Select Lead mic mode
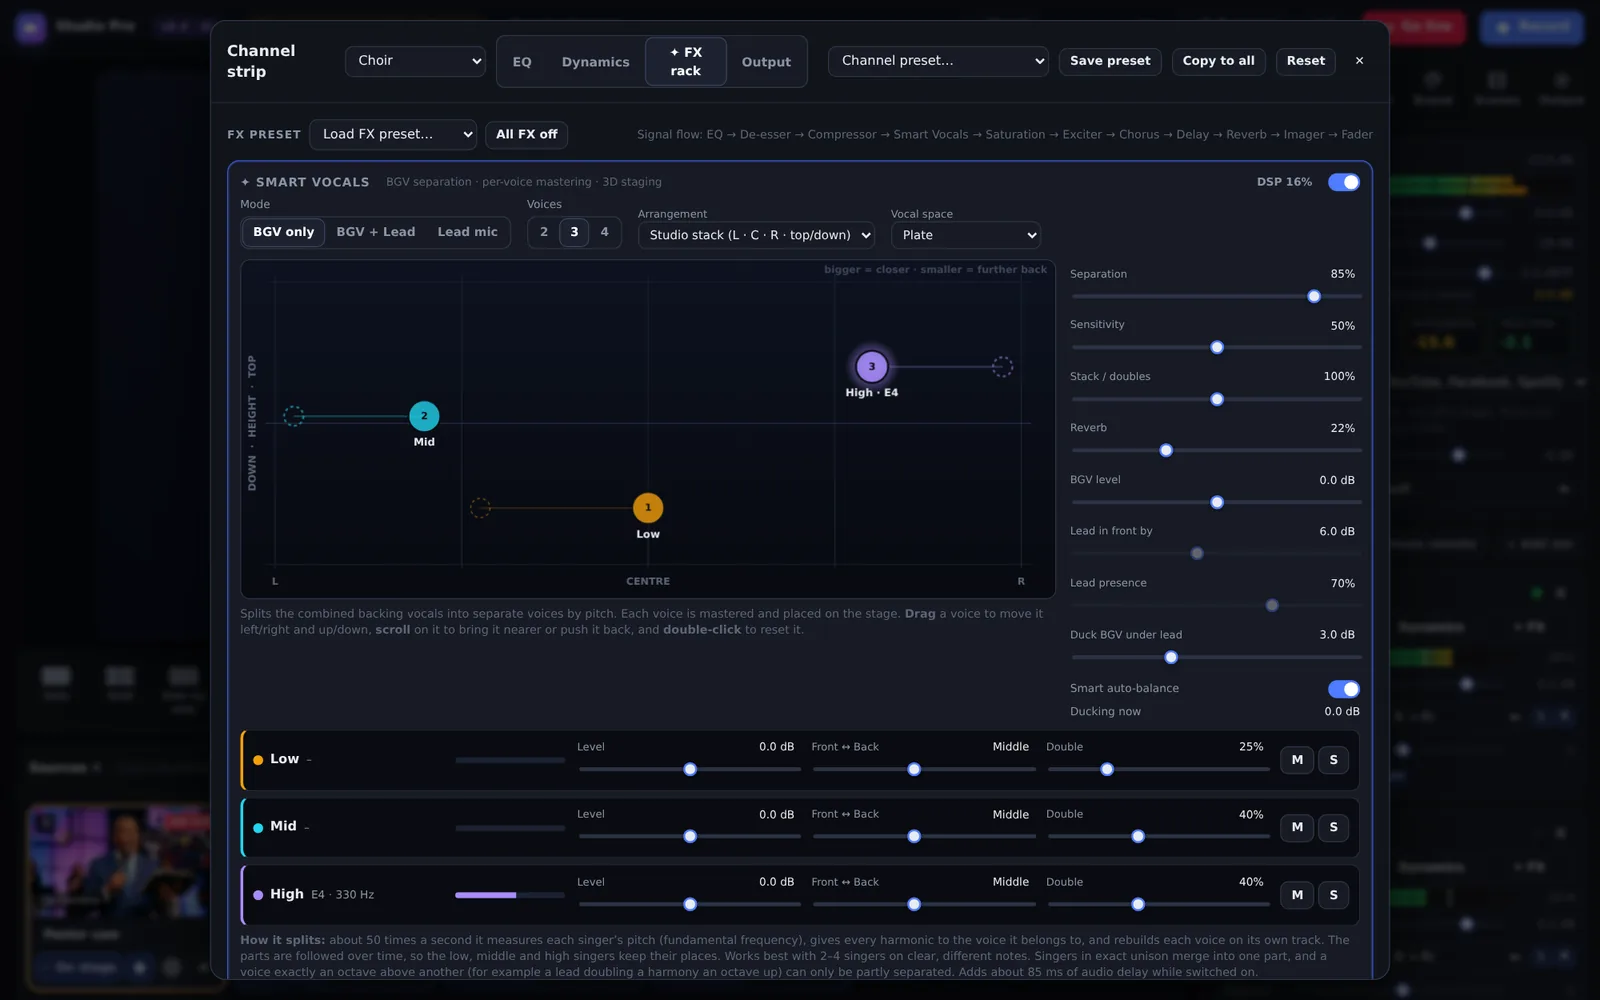The image size is (1600, 1000). (x=467, y=232)
